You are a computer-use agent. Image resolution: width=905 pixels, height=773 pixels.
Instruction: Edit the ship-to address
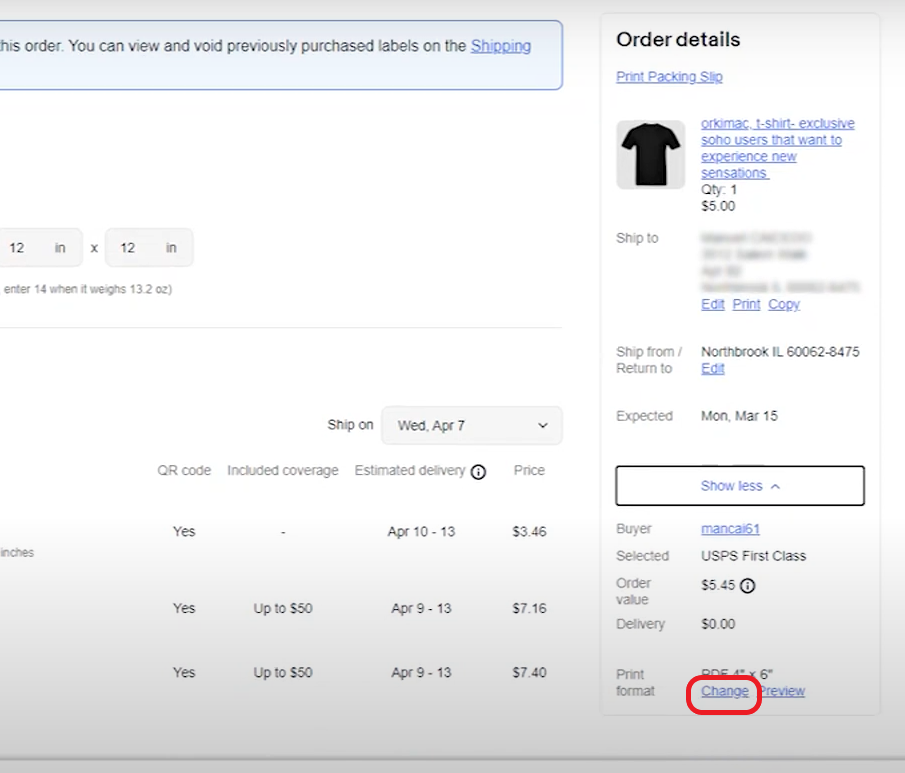(712, 304)
